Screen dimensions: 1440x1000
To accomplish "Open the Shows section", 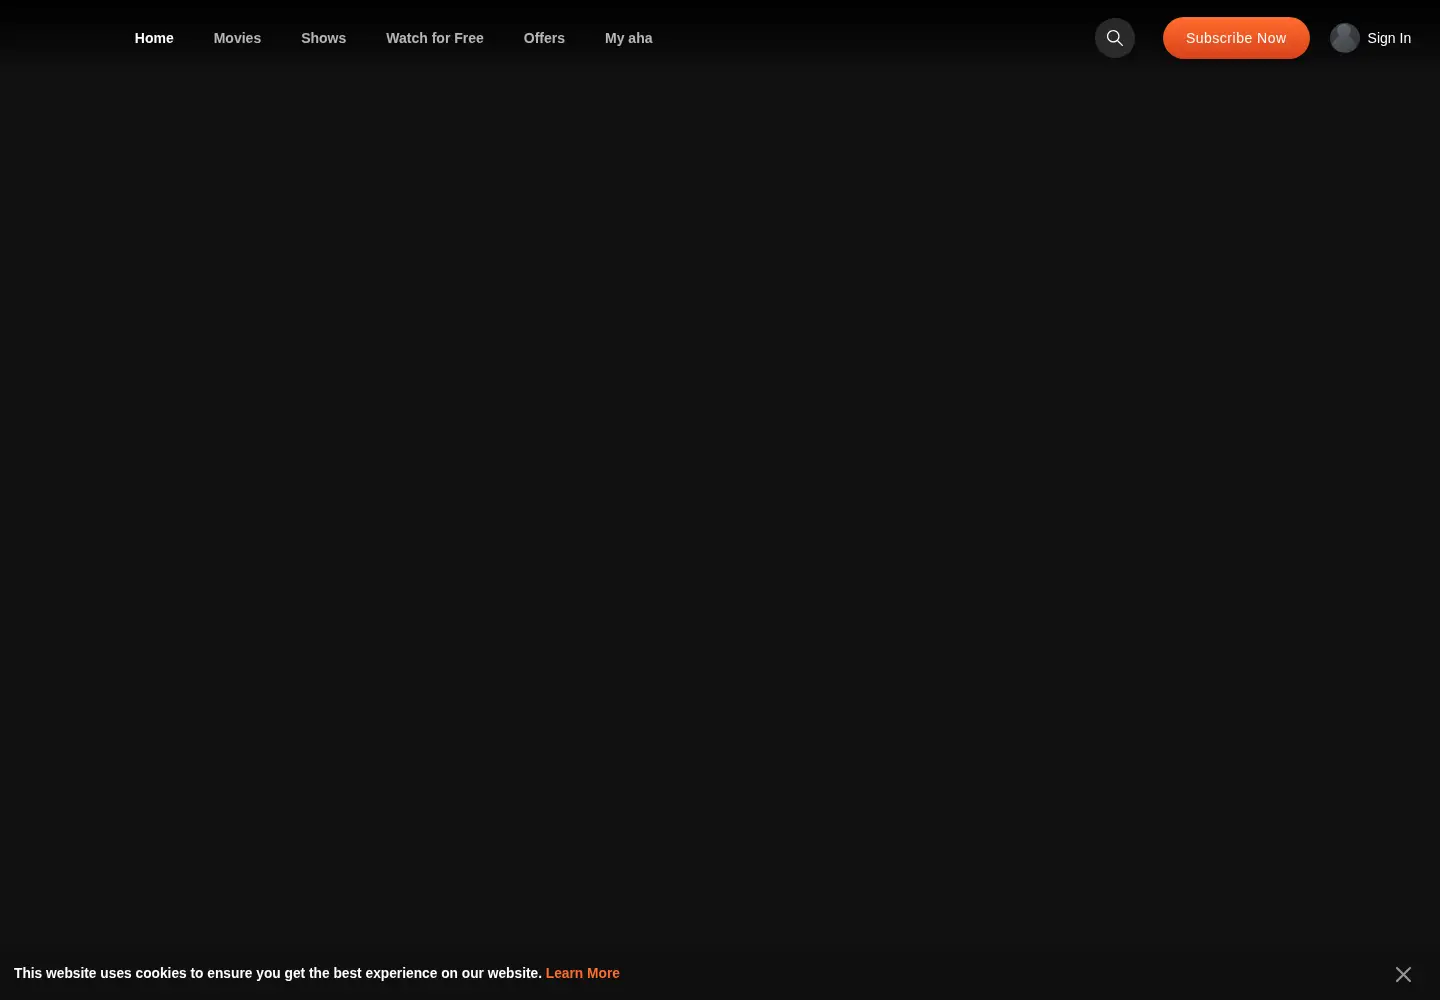I will click(323, 38).
